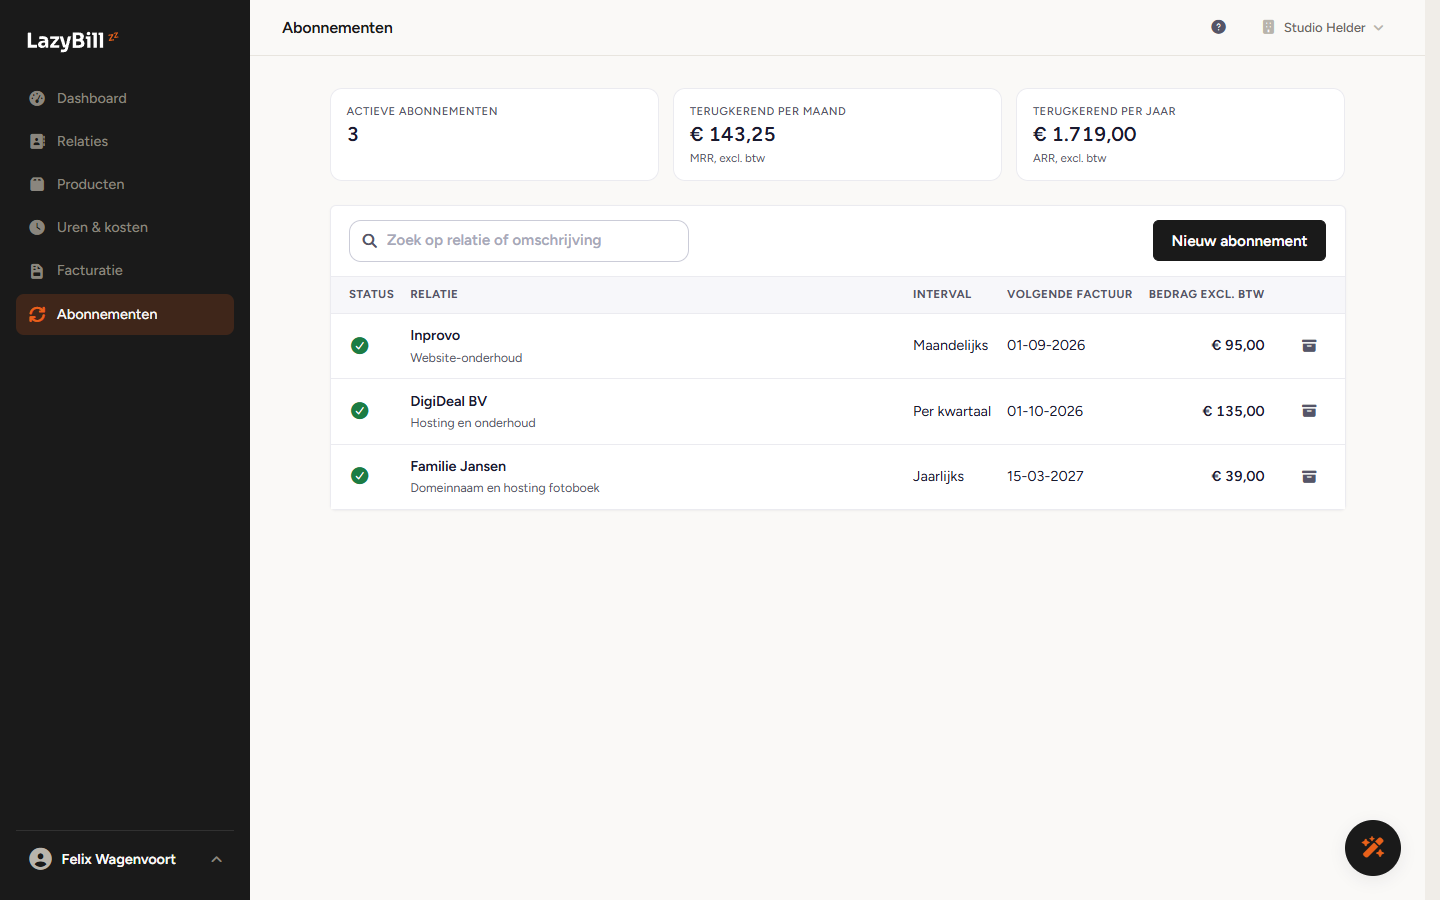Image resolution: width=1440 pixels, height=900 pixels.
Task: Click the Nieuw abonnement button
Action: pyautogui.click(x=1239, y=241)
